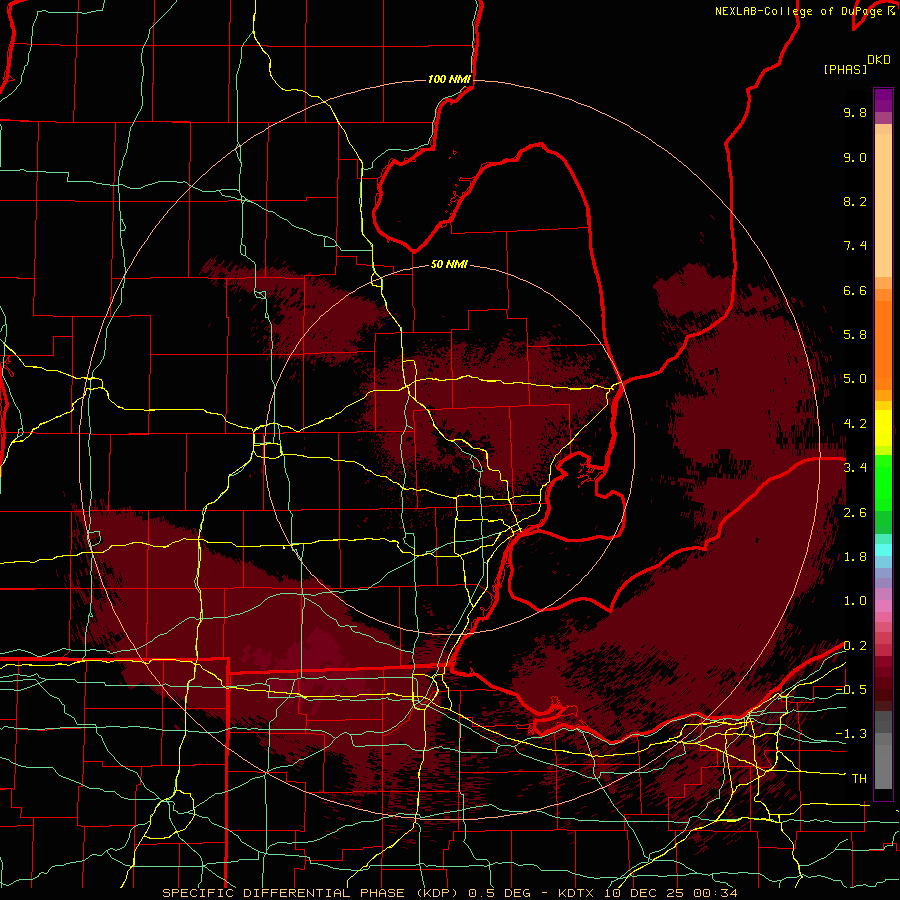900x900 pixels.
Task: Click the 9.8 value on the scale
Action: 855,112
